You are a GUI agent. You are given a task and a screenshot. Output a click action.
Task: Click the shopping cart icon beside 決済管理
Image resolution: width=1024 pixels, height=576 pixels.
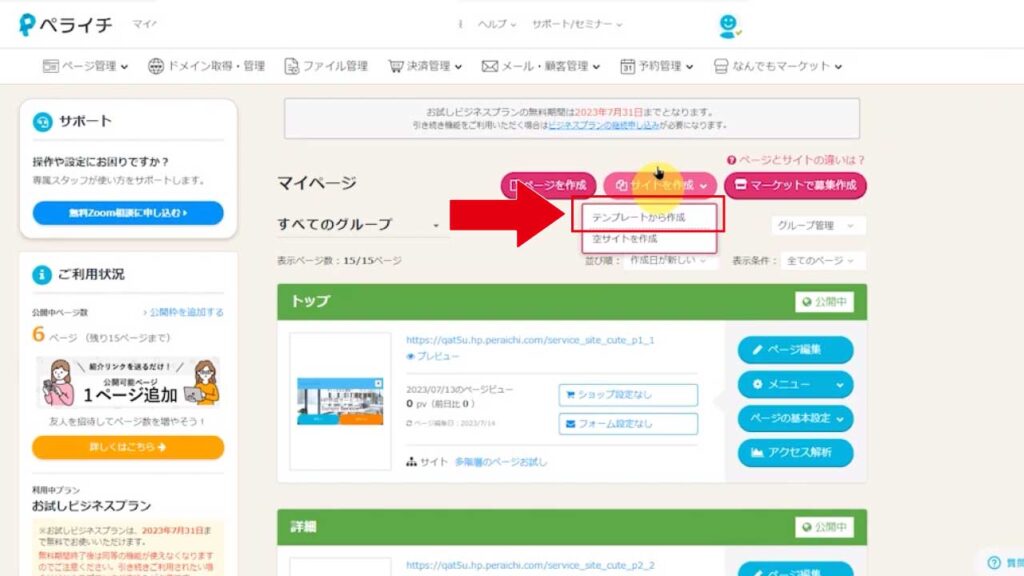[x=396, y=66]
